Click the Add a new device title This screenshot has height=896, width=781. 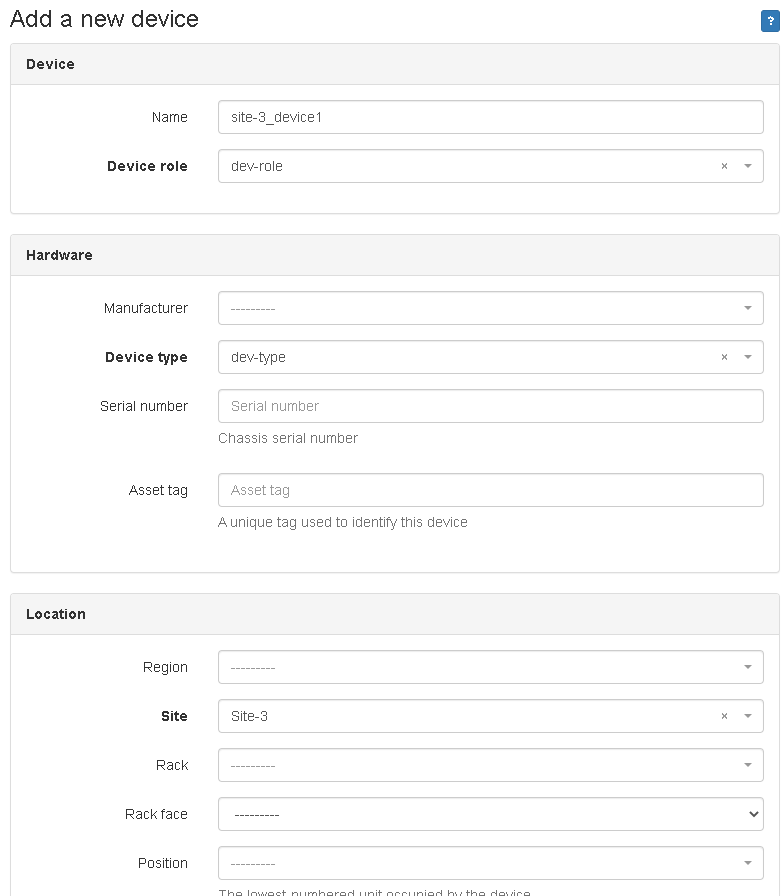(x=104, y=19)
